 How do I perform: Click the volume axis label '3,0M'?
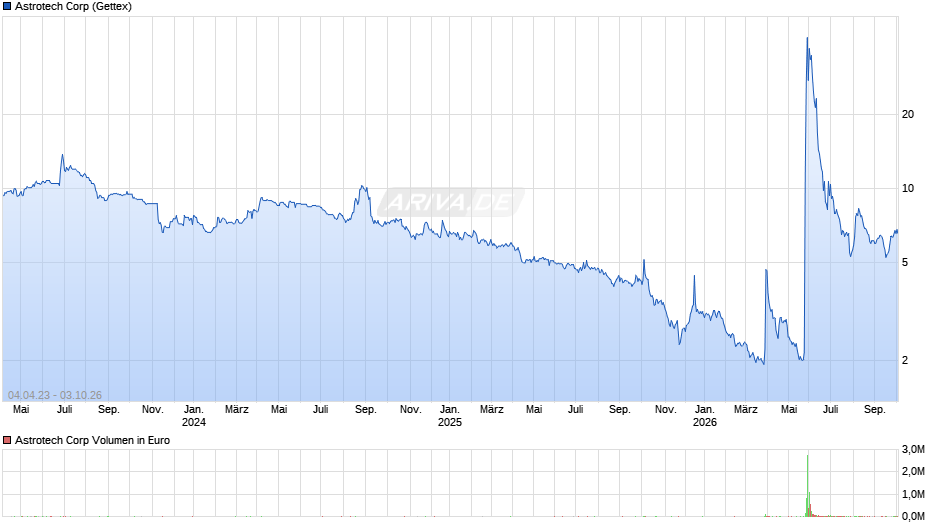pyautogui.click(x=913, y=449)
